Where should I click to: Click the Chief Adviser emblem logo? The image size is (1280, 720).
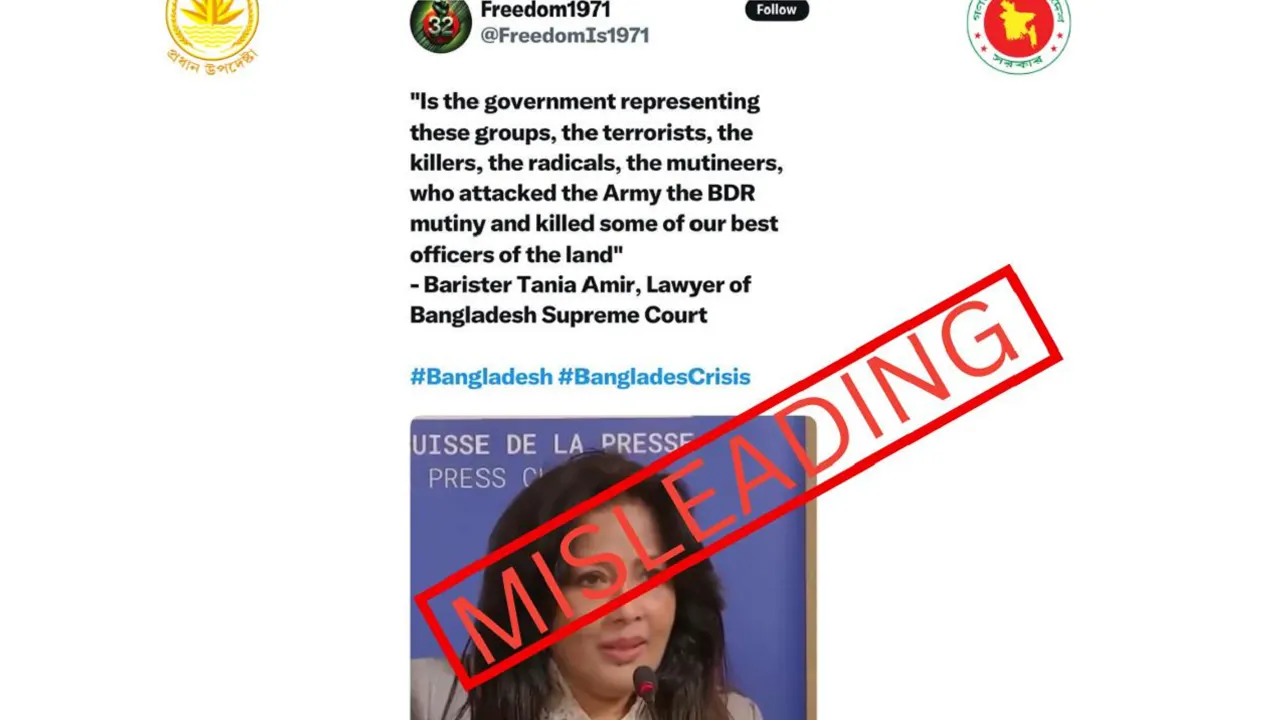pos(212,33)
